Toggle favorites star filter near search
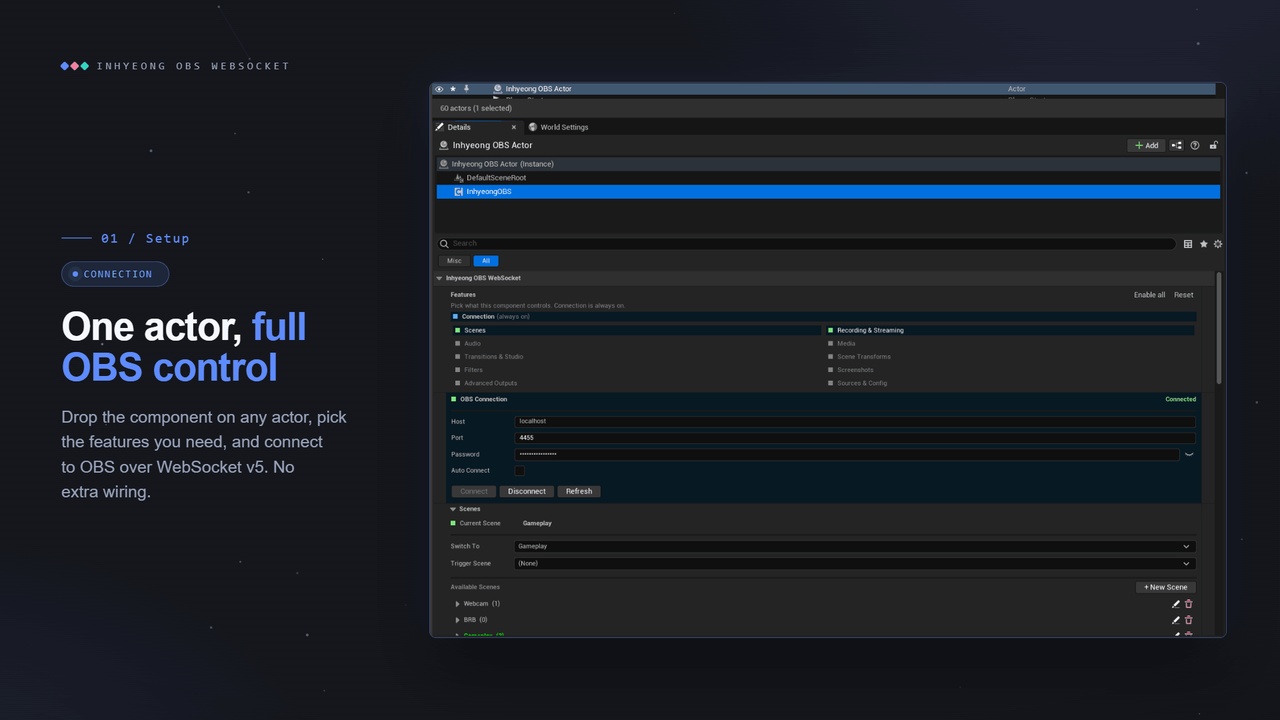This screenshot has width=1280, height=720. tap(1203, 244)
